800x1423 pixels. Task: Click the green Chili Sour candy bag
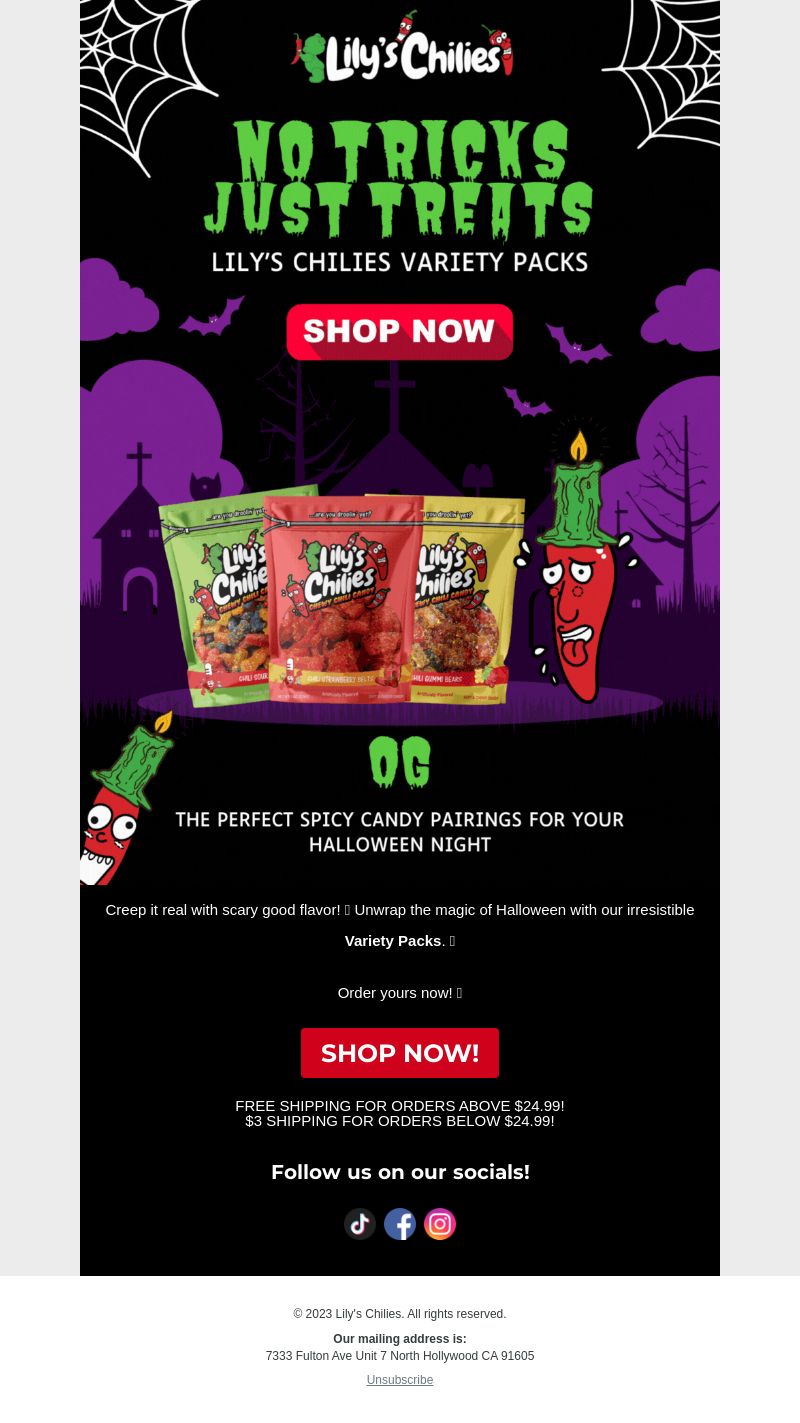[x=225, y=595]
